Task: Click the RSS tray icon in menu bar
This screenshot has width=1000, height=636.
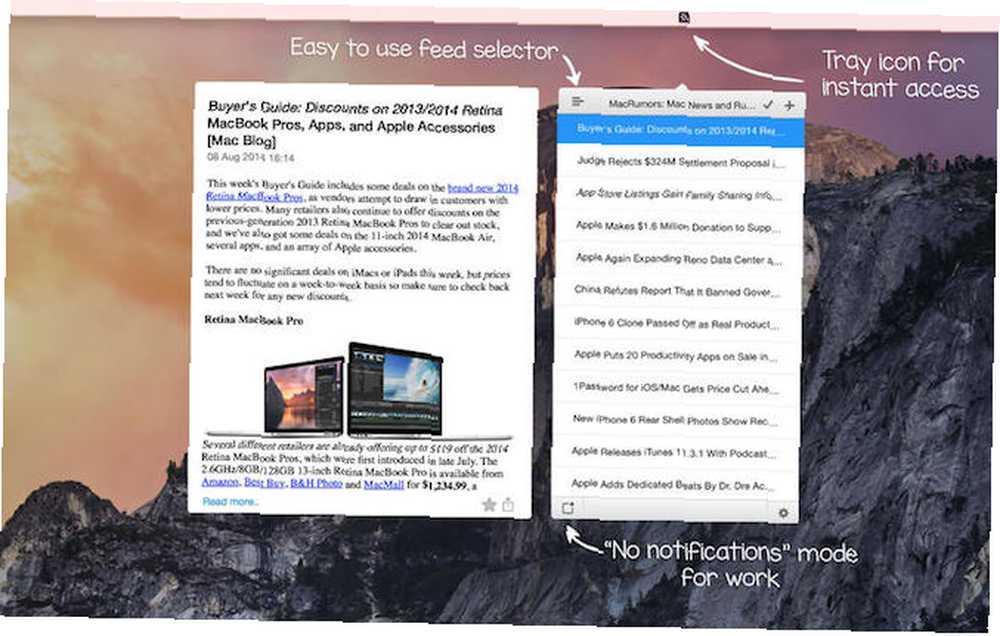Action: (684, 18)
